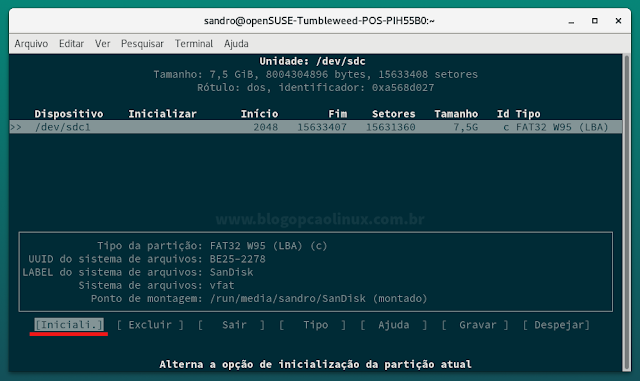
Task: Click the FAT32 W95 (LBA) type cell
Action: coord(562,127)
